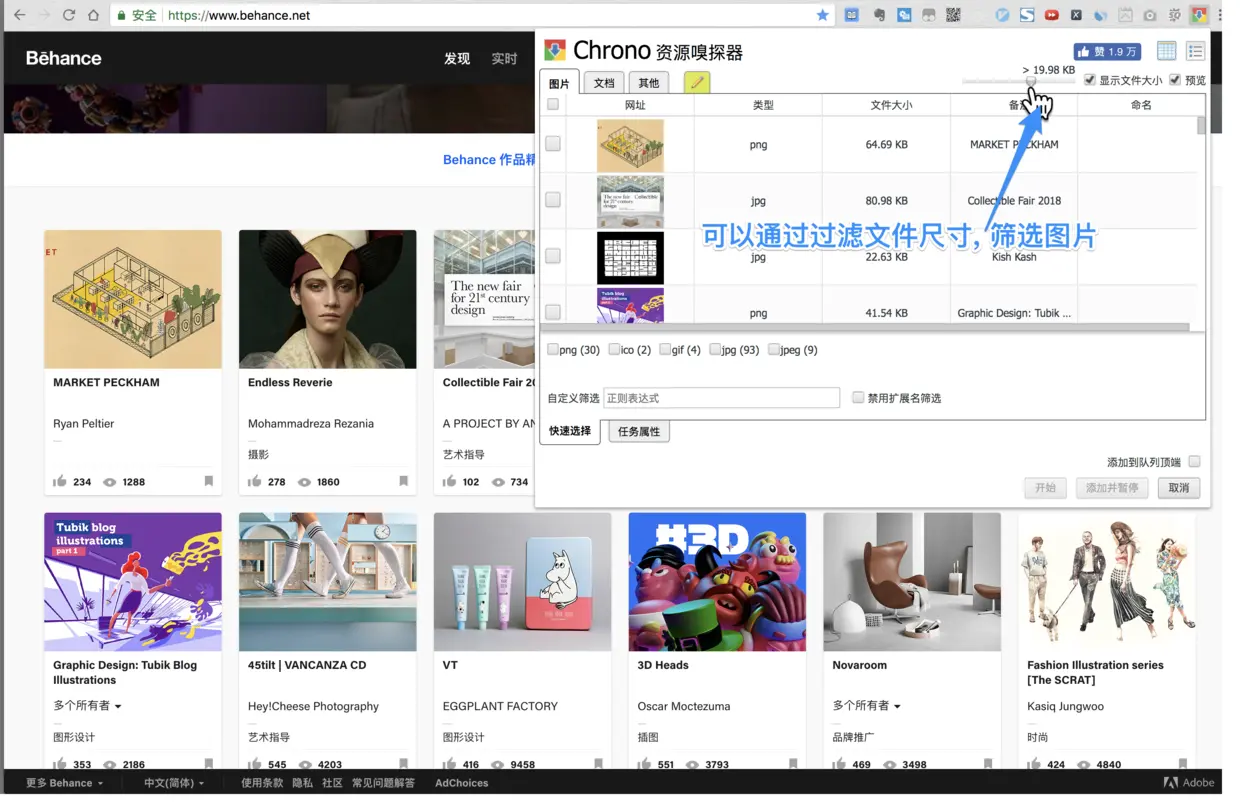
Task: Check the MARKET PECKHAM image row
Action: pyautogui.click(x=553, y=144)
